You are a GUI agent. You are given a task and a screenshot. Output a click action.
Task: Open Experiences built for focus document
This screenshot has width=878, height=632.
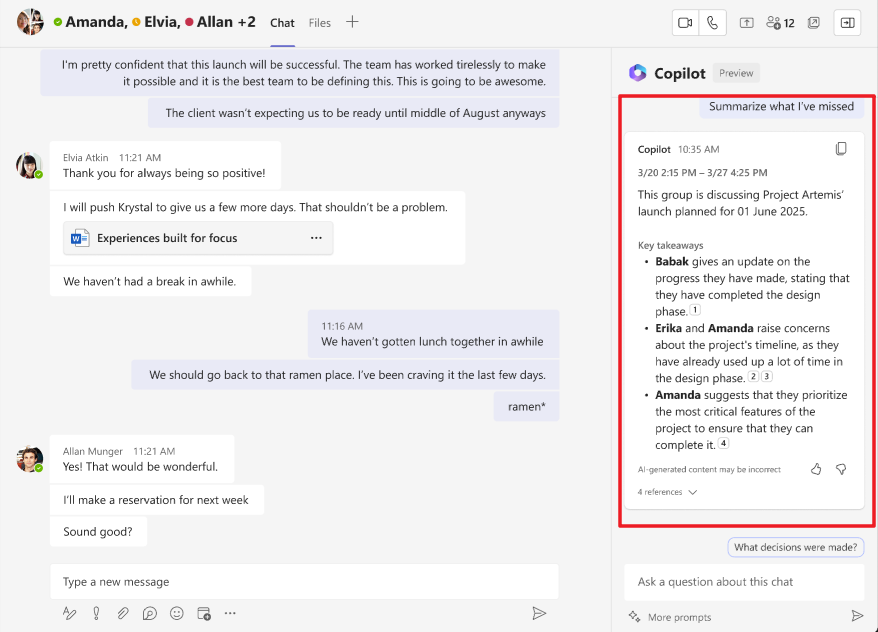click(x=198, y=238)
